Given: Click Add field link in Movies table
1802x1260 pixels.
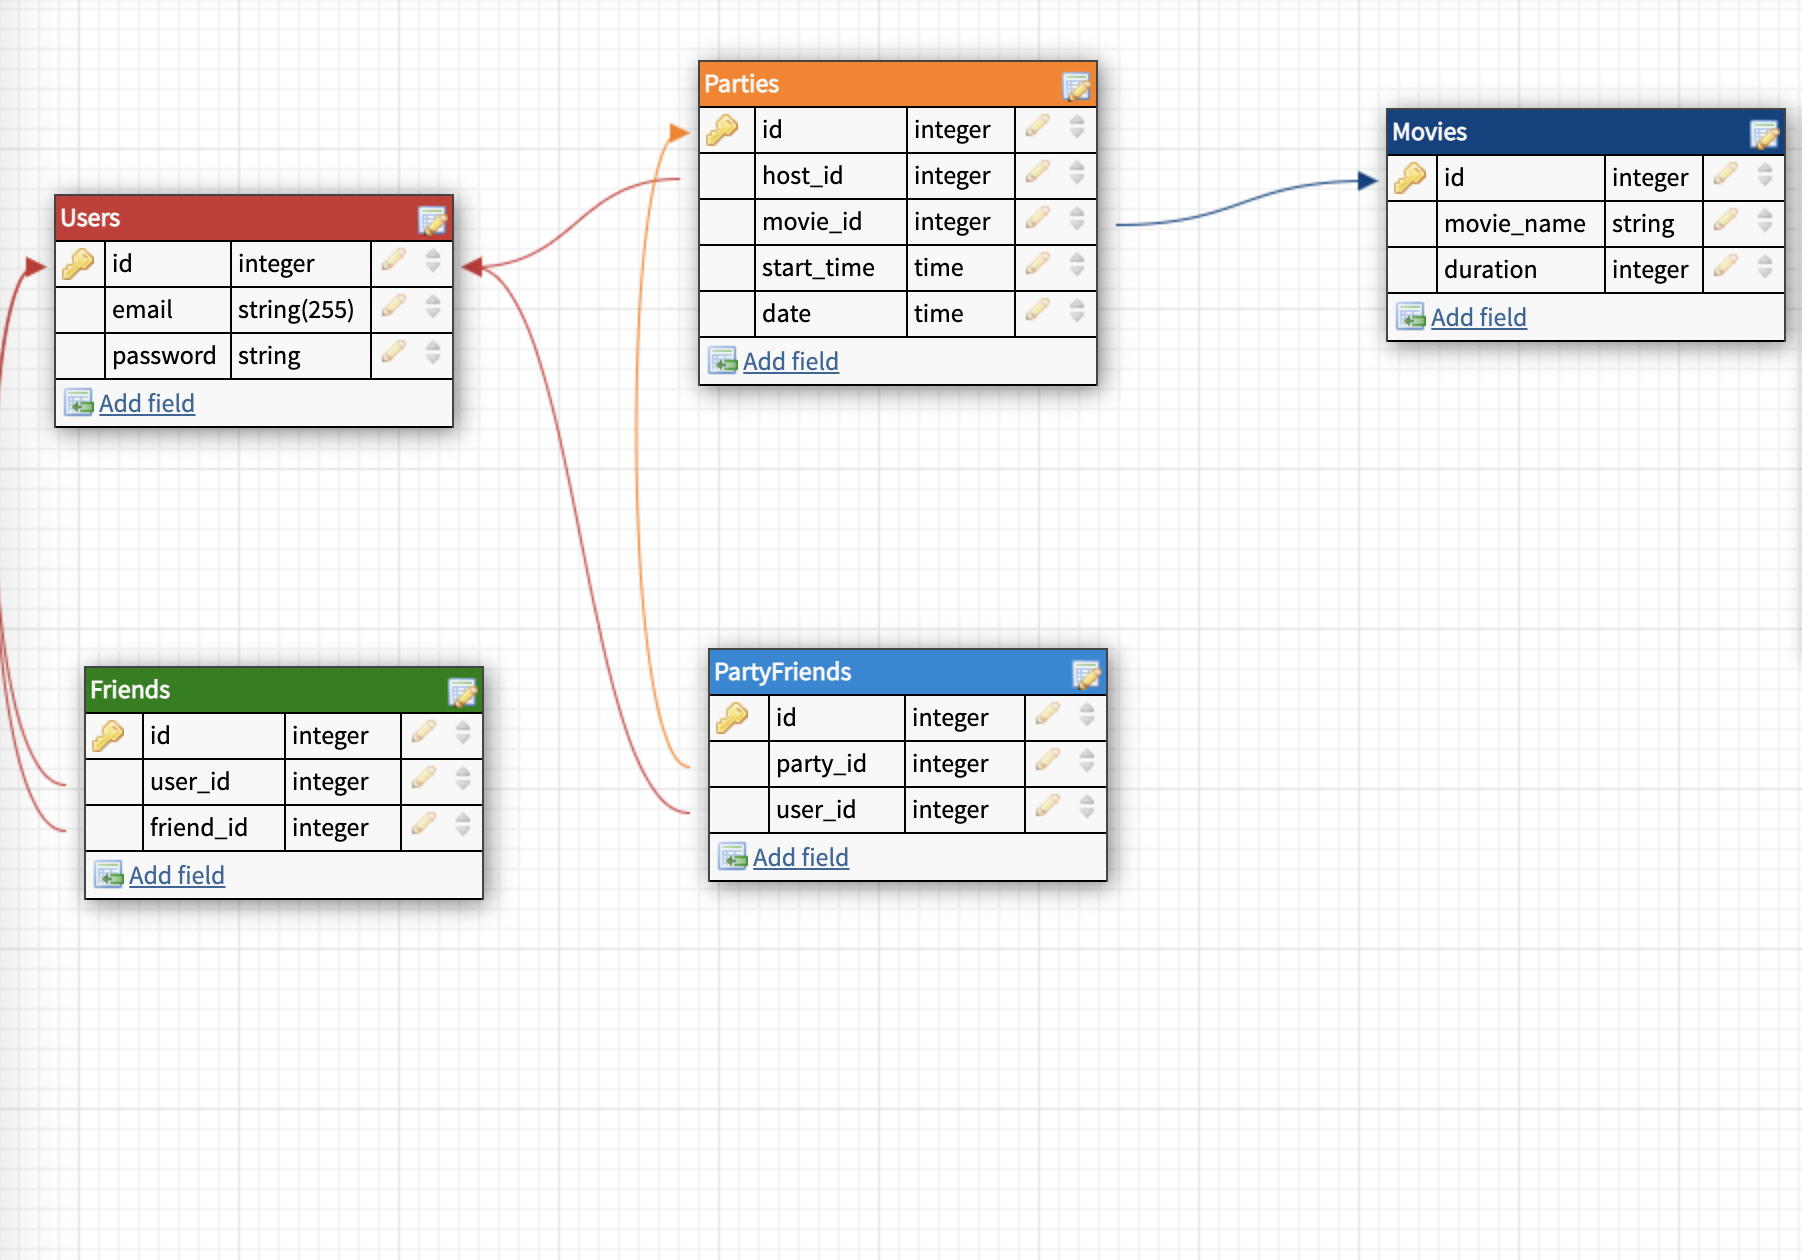Looking at the screenshot, I should 1479,317.
